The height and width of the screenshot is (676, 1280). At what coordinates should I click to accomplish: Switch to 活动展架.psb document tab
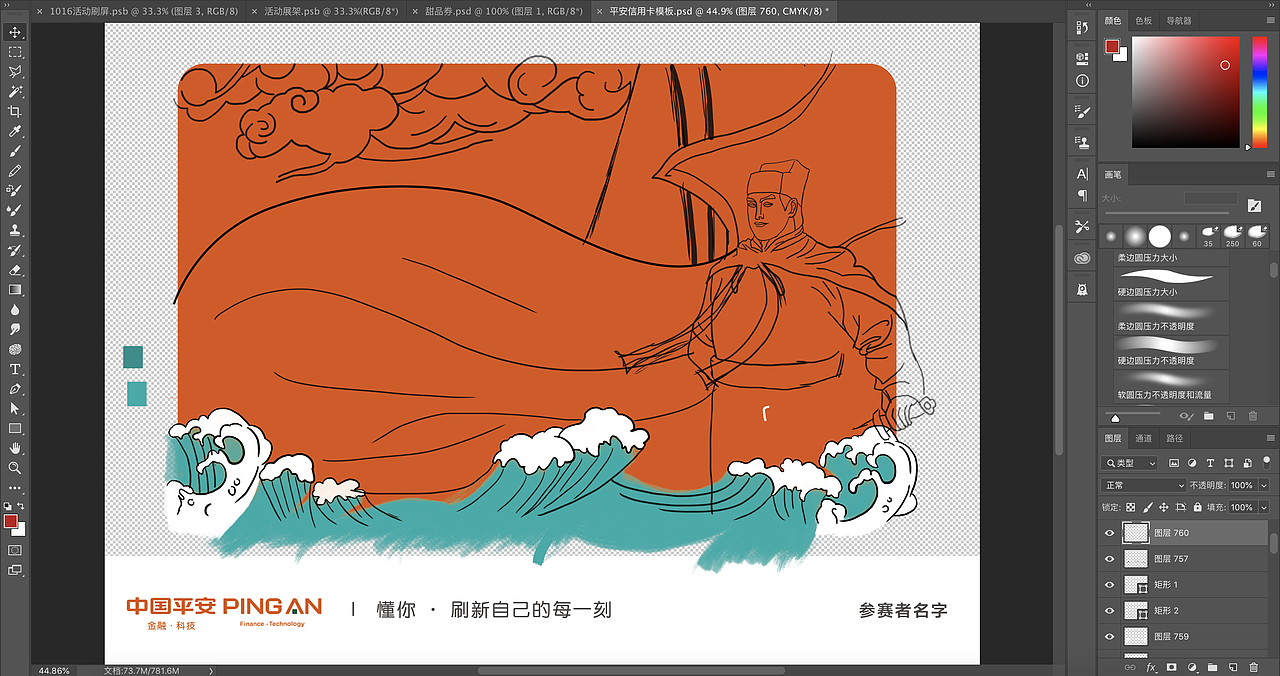[330, 11]
